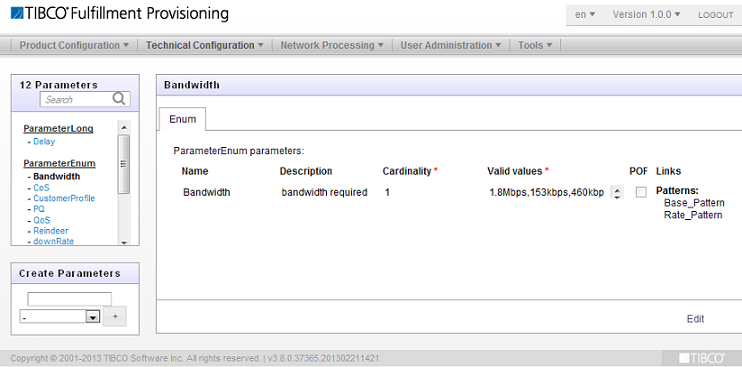Click the POF column header
The image size is (742, 367).
tap(638, 171)
